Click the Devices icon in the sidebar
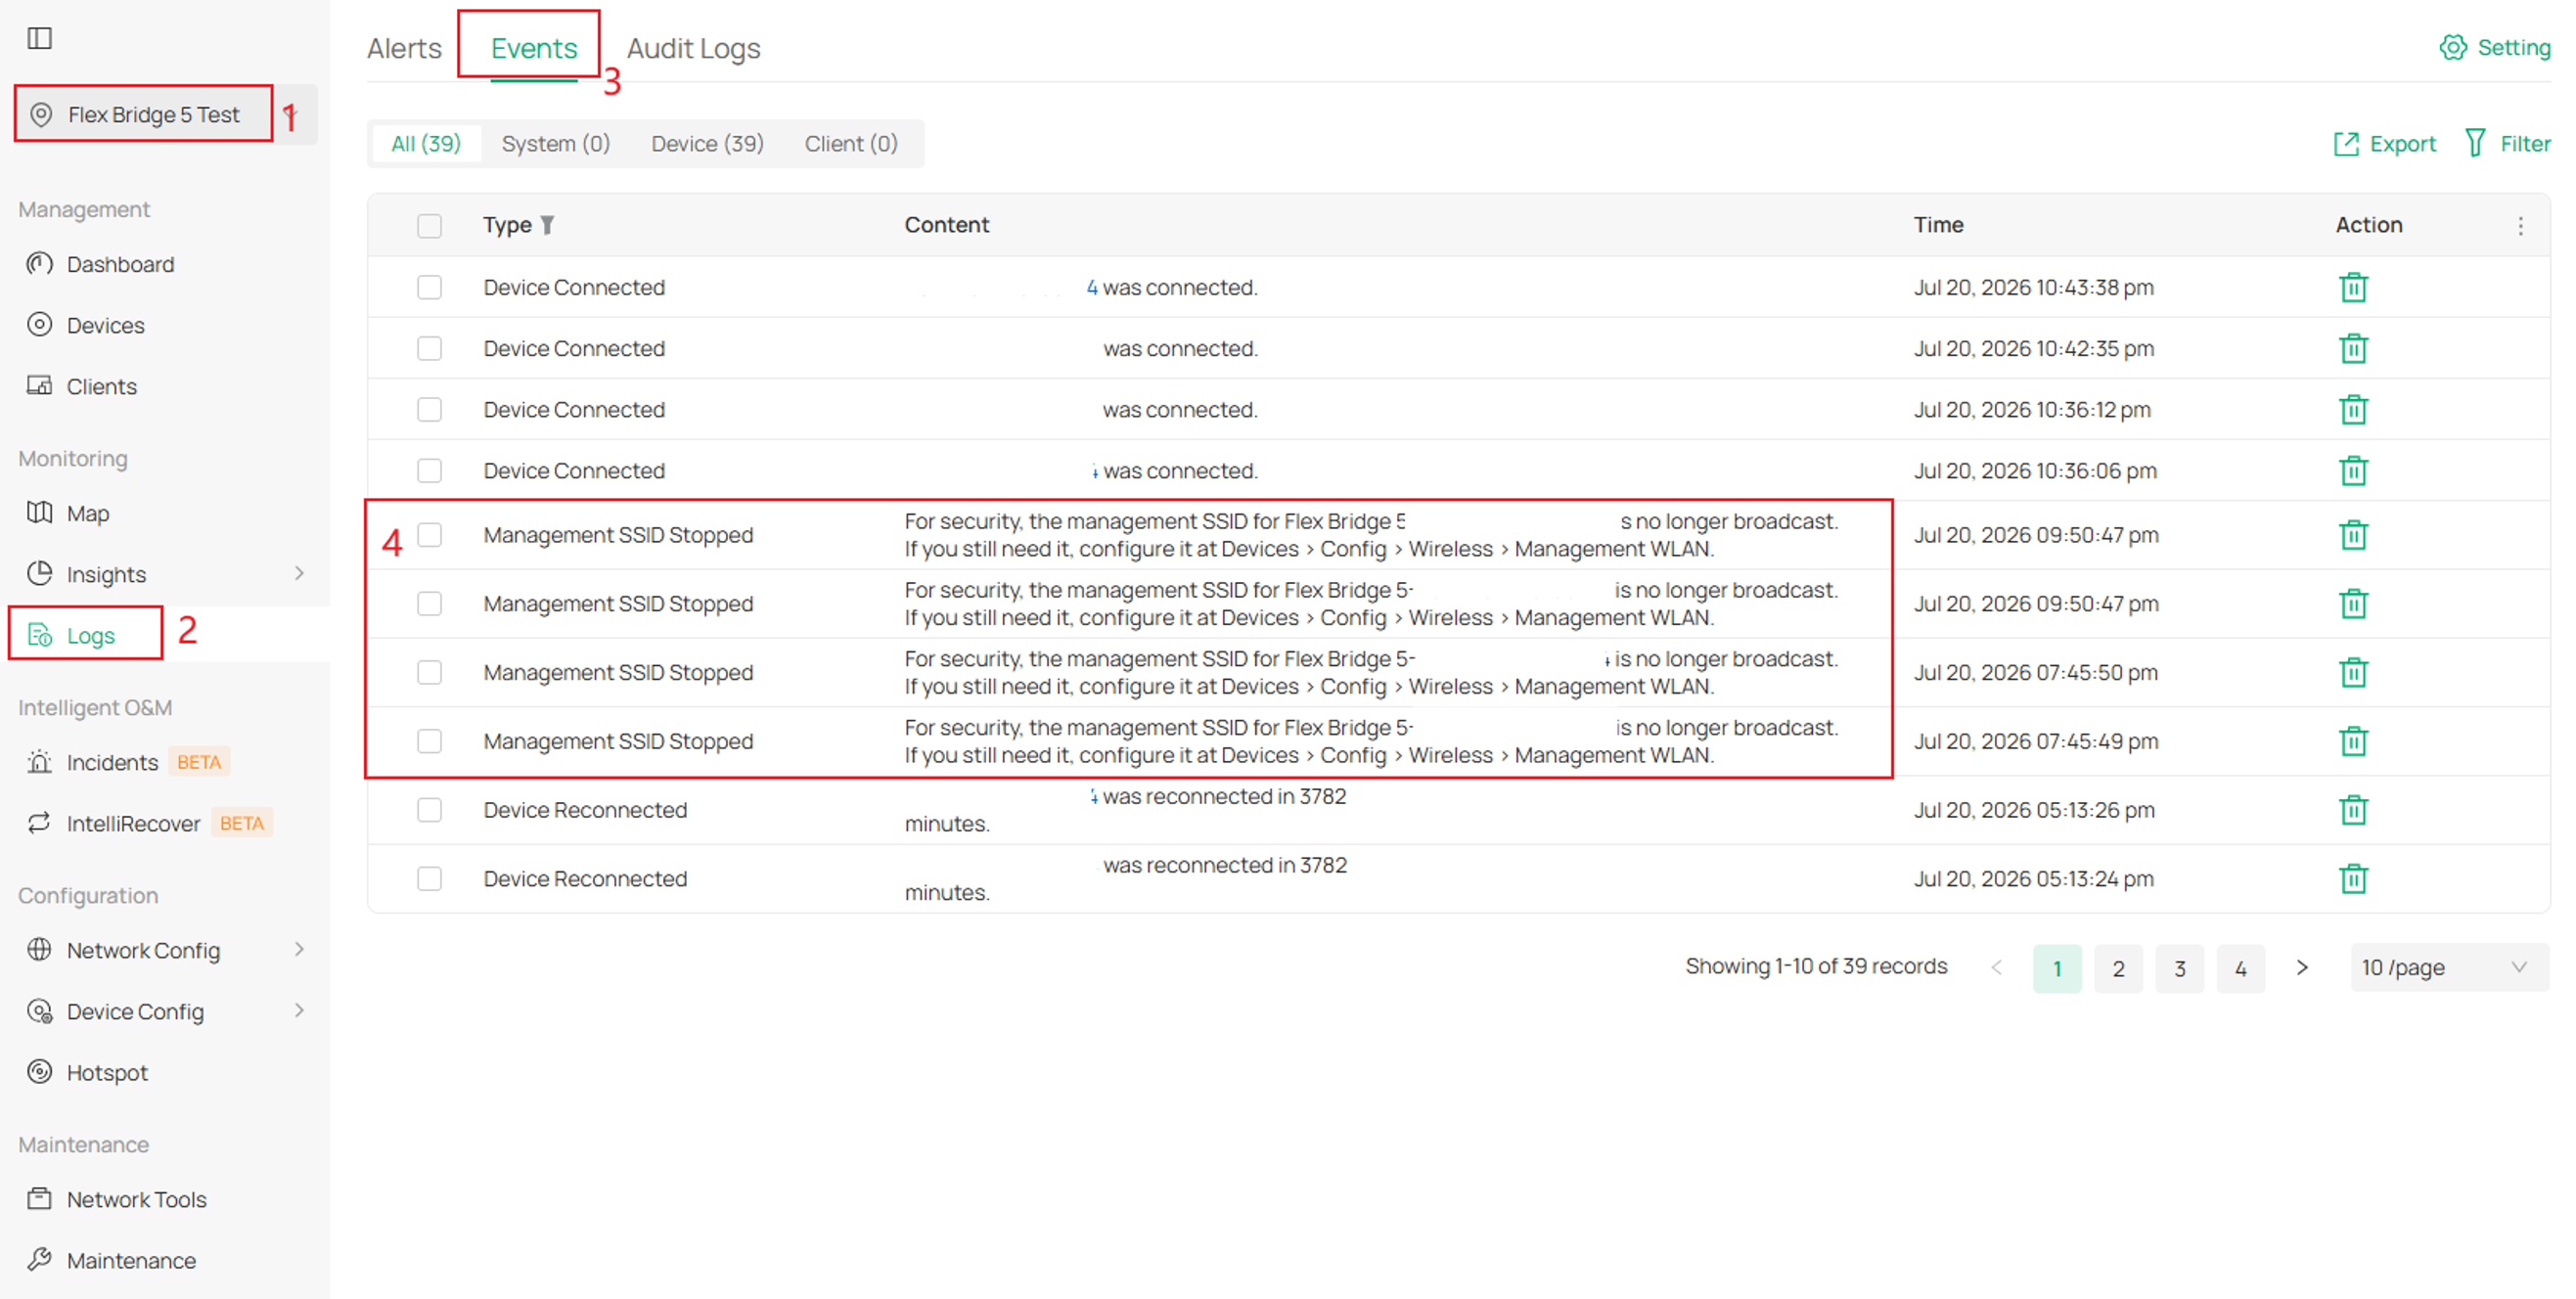Image resolution: width=2576 pixels, height=1299 pixels. [x=40, y=325]
